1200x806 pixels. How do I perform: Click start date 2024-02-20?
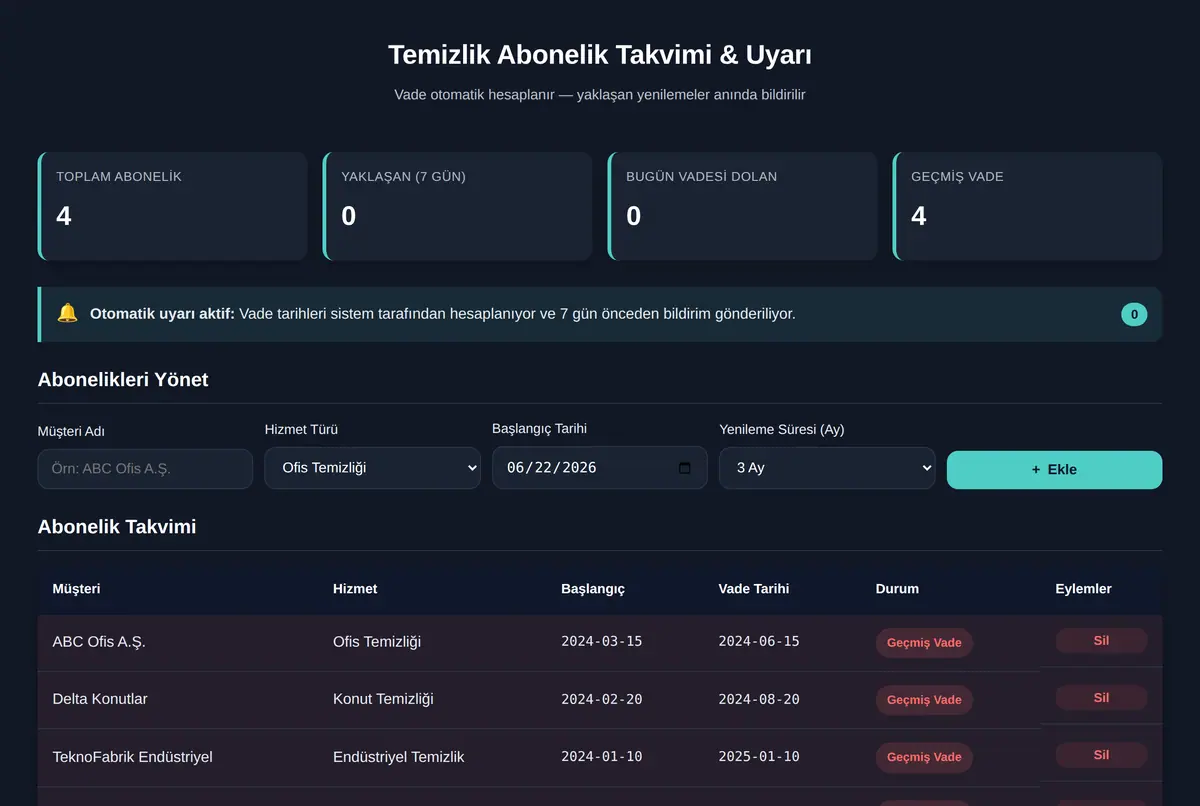coord(601,699)
